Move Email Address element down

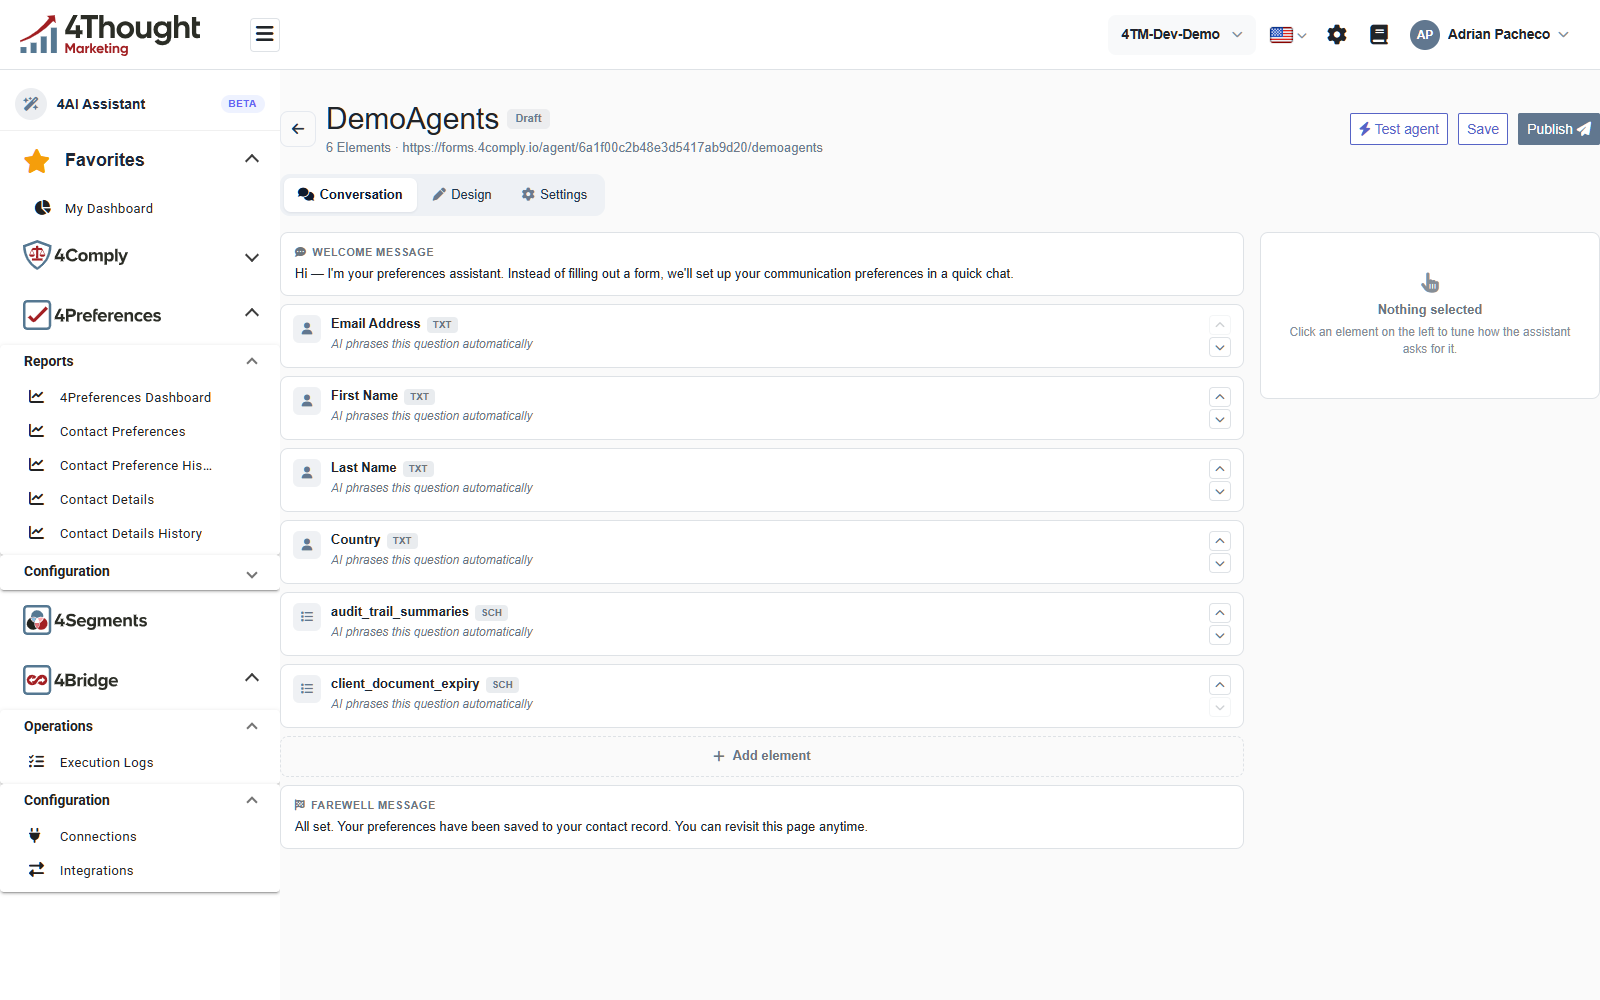[x=1220, y=348]
